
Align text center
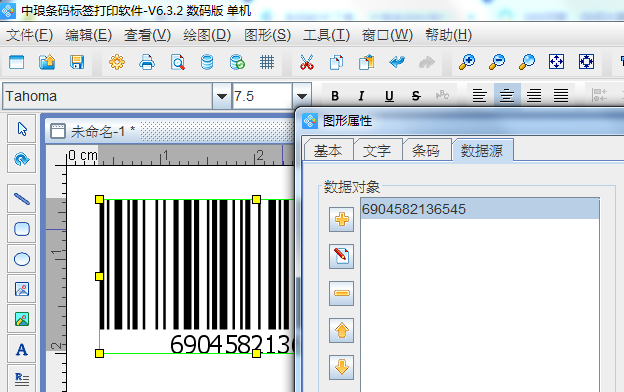pyautogui.click(x=507, y=96)
